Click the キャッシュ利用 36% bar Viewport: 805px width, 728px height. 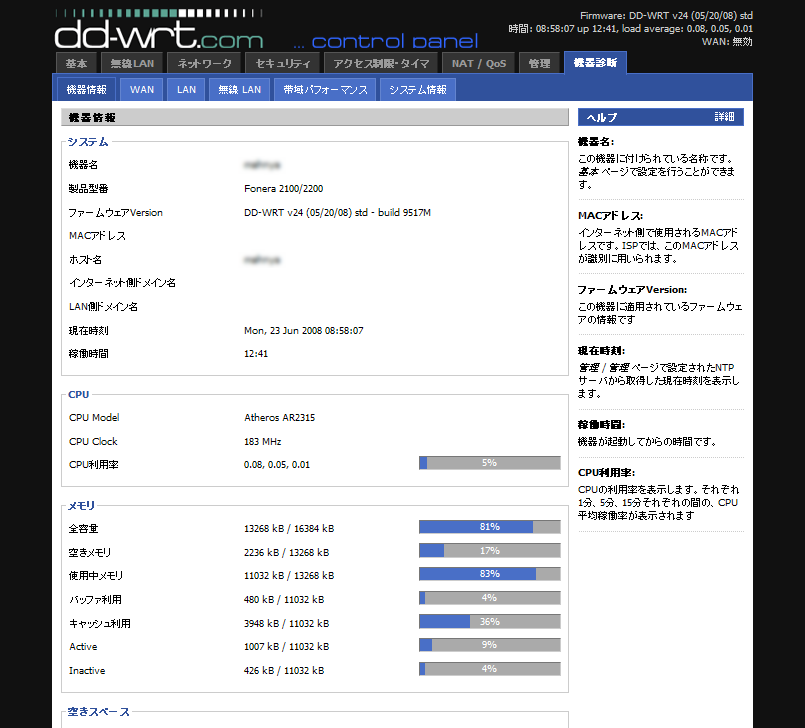489,622
